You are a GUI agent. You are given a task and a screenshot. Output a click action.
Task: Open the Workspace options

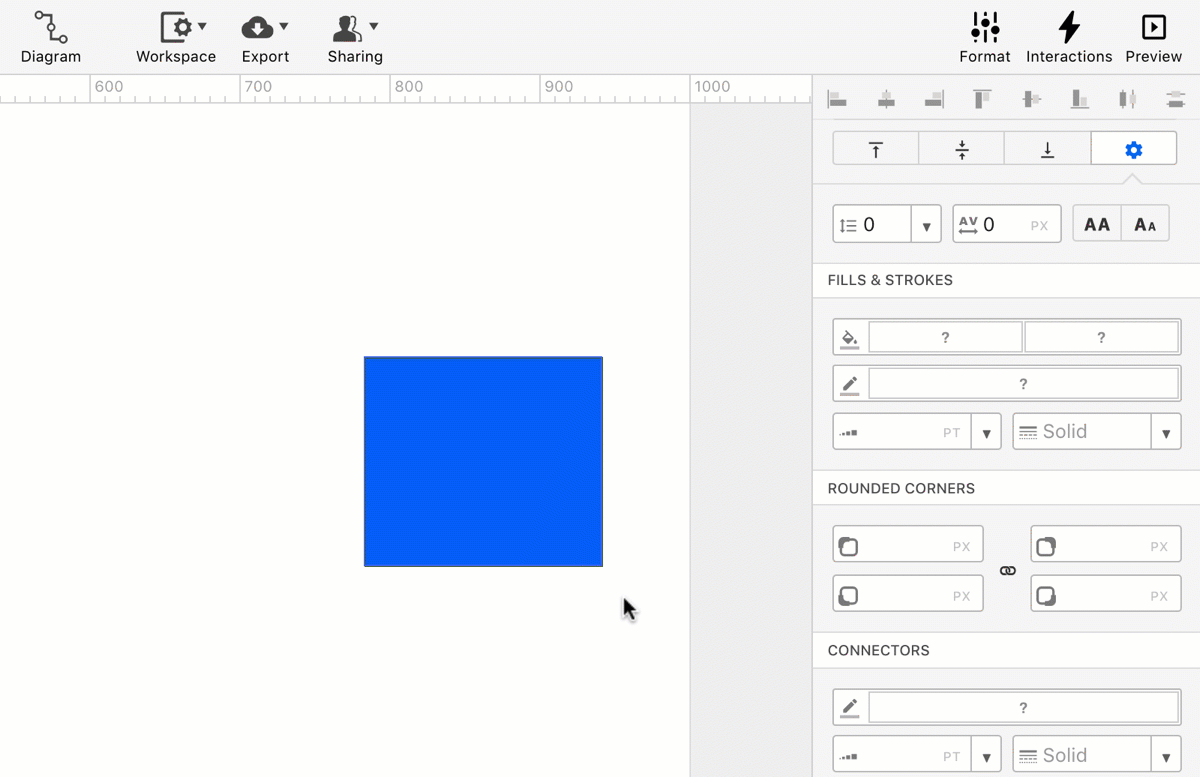(175, 37)
